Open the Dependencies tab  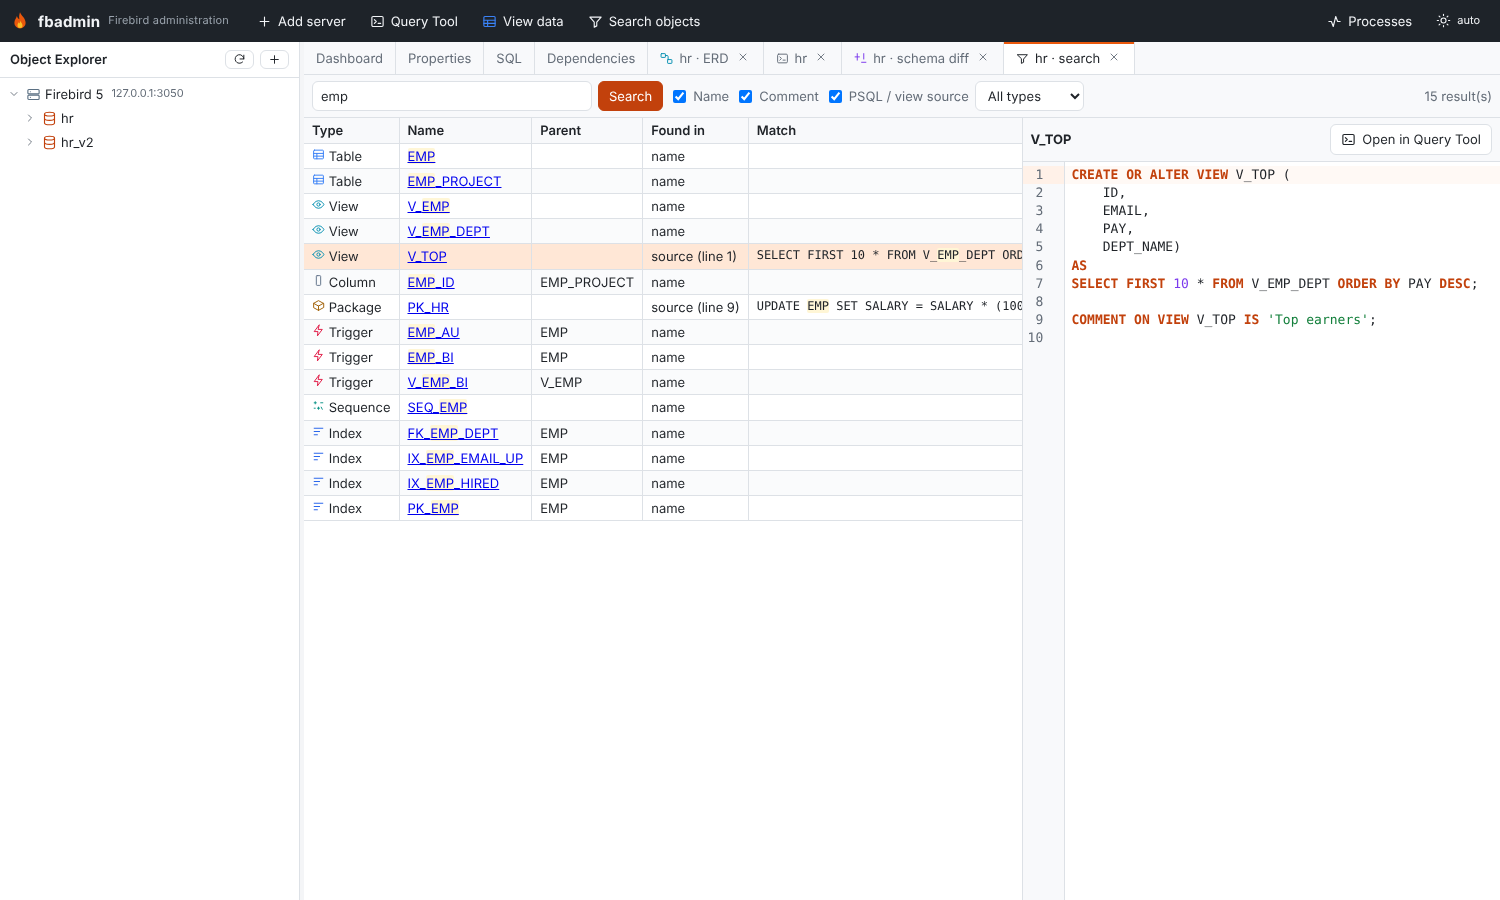coord(591,59)
